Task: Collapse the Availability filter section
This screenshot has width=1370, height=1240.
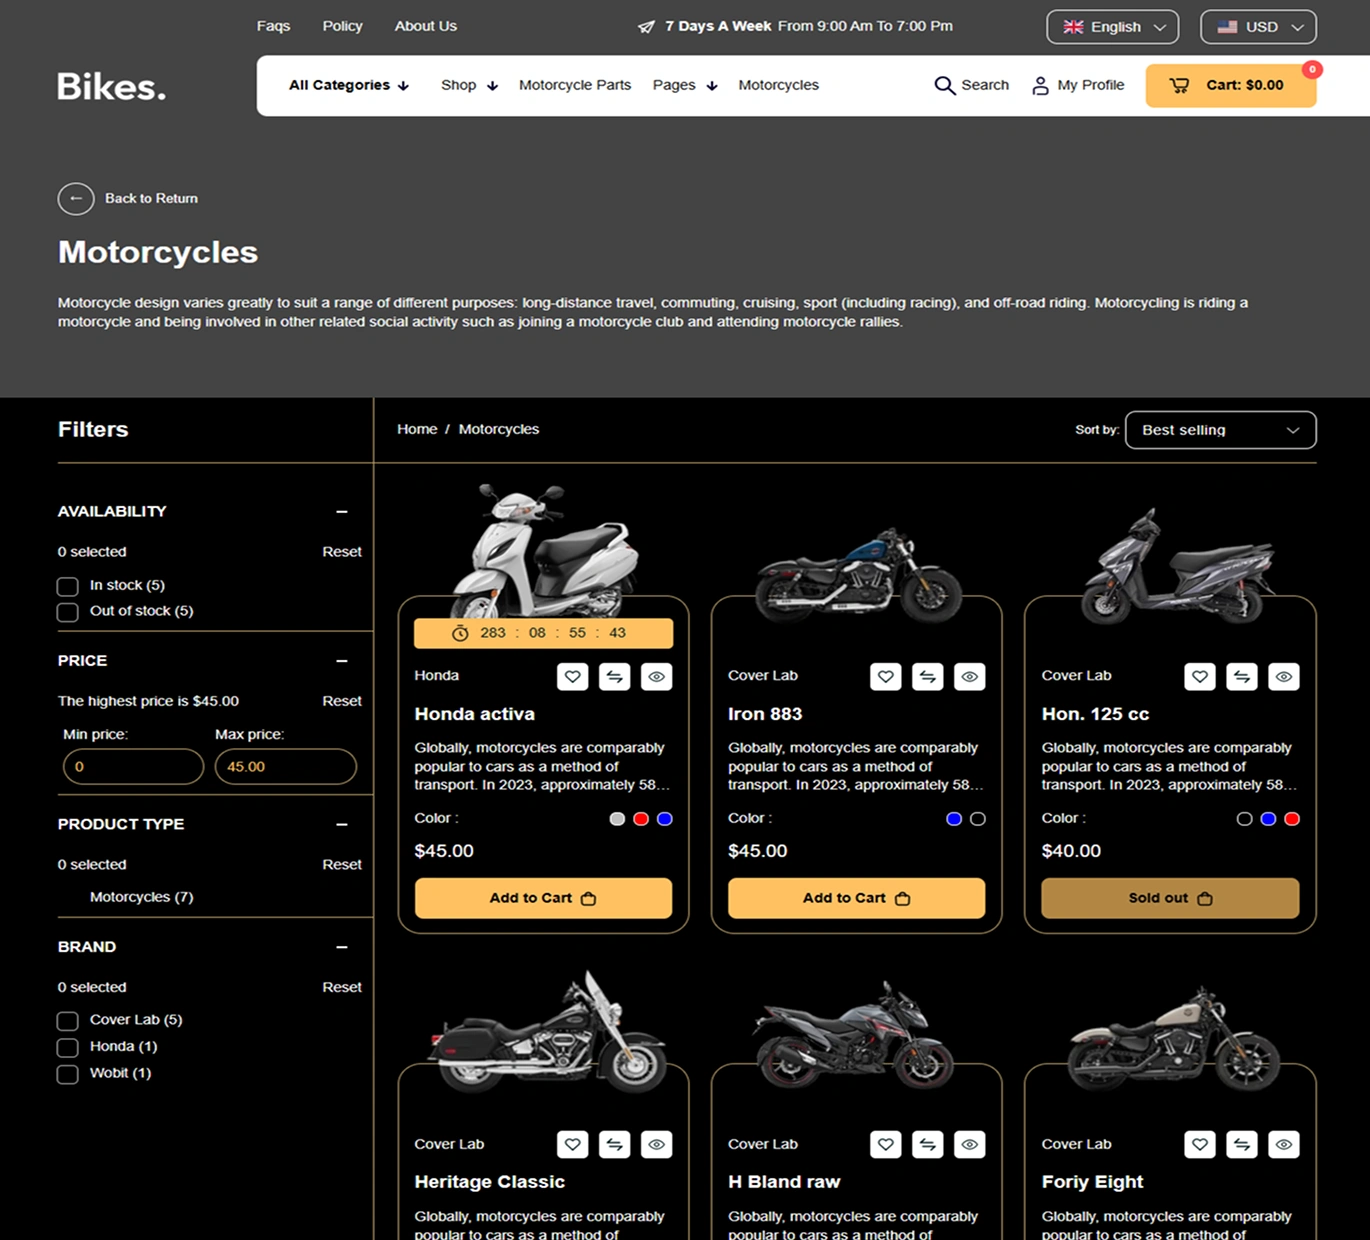Action: [x=342, y=512]
